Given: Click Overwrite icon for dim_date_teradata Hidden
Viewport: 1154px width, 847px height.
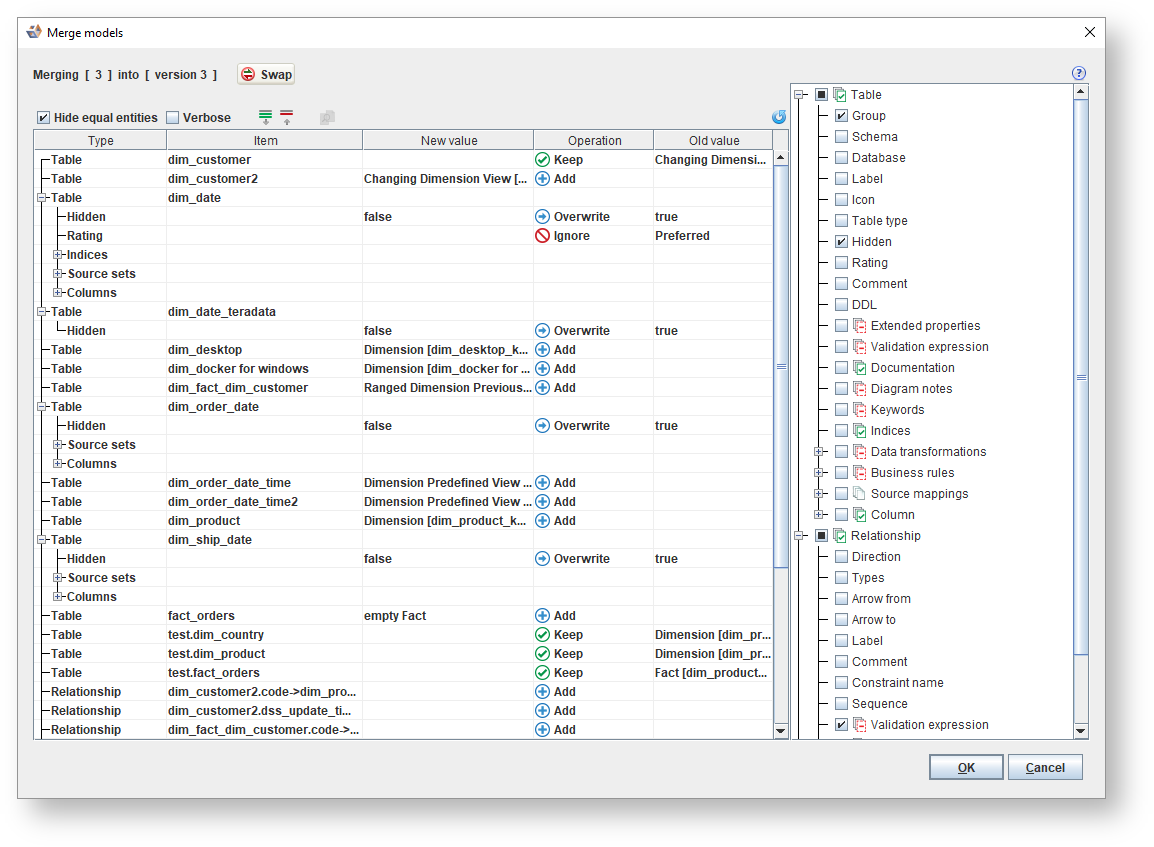Looking at the screenshot, I should [542, 330].
